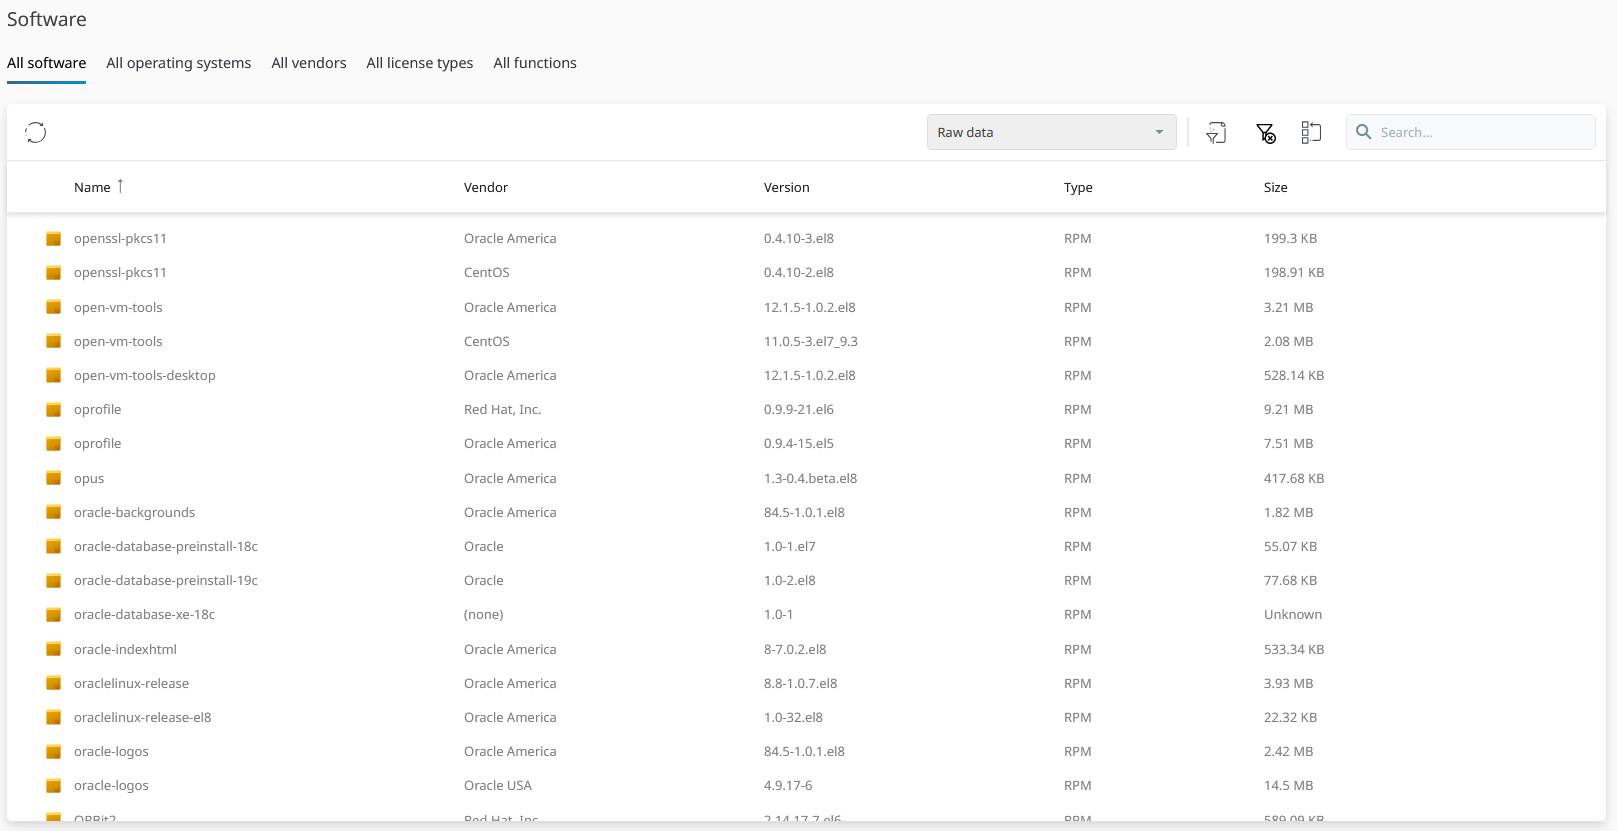Click the refresh icon in the toolbar
1617x831 pixels.
pos(36,132)
